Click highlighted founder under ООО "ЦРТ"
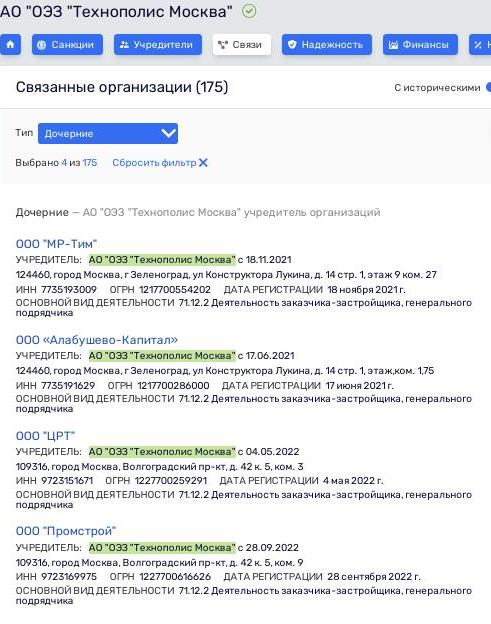The width and height of the screenshot is (491, 624). coord(162,452)
